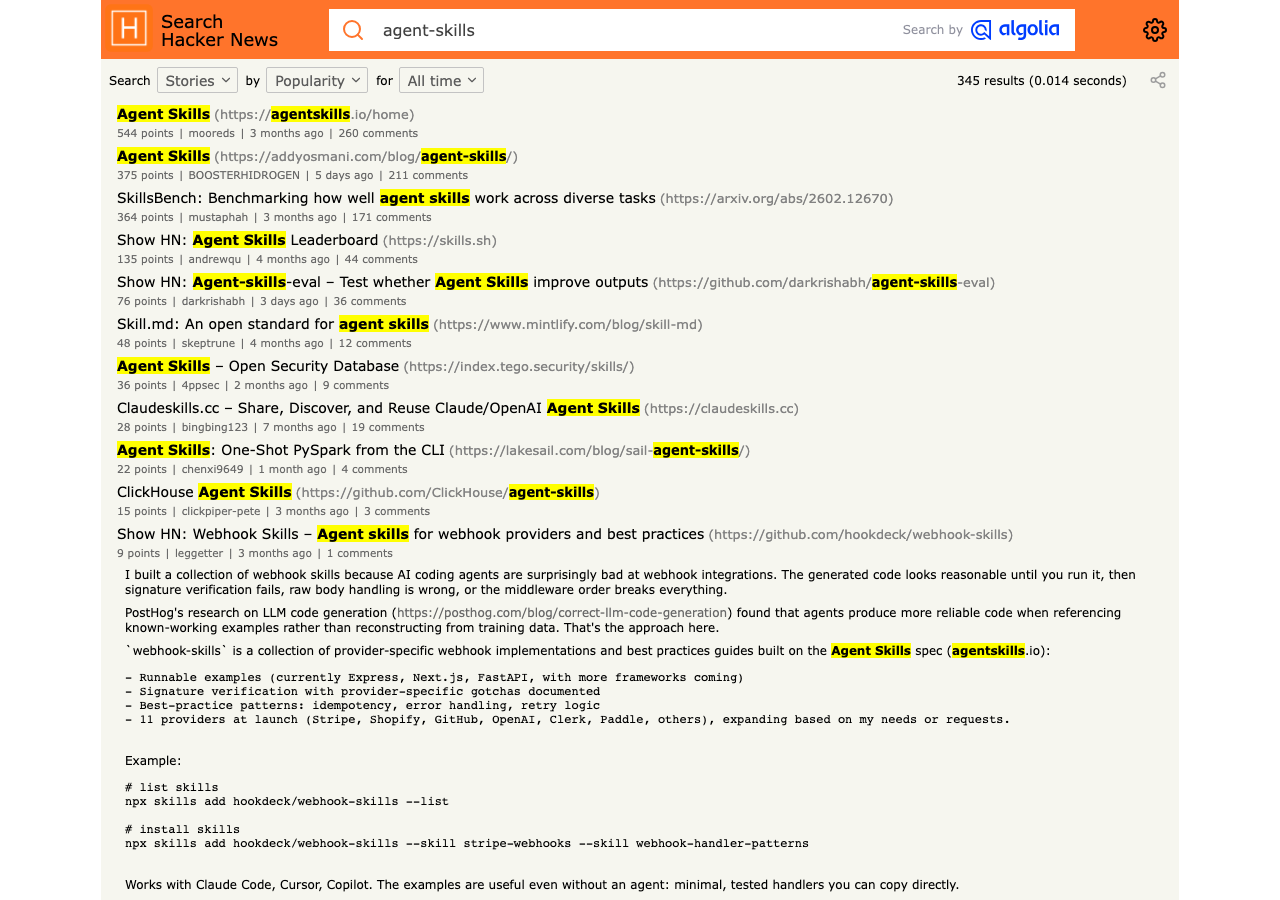Open the Popularity sort dropdown
The height and width of the screenshot is (900, 1280).
pyautogui.click(x=317, y=80)
